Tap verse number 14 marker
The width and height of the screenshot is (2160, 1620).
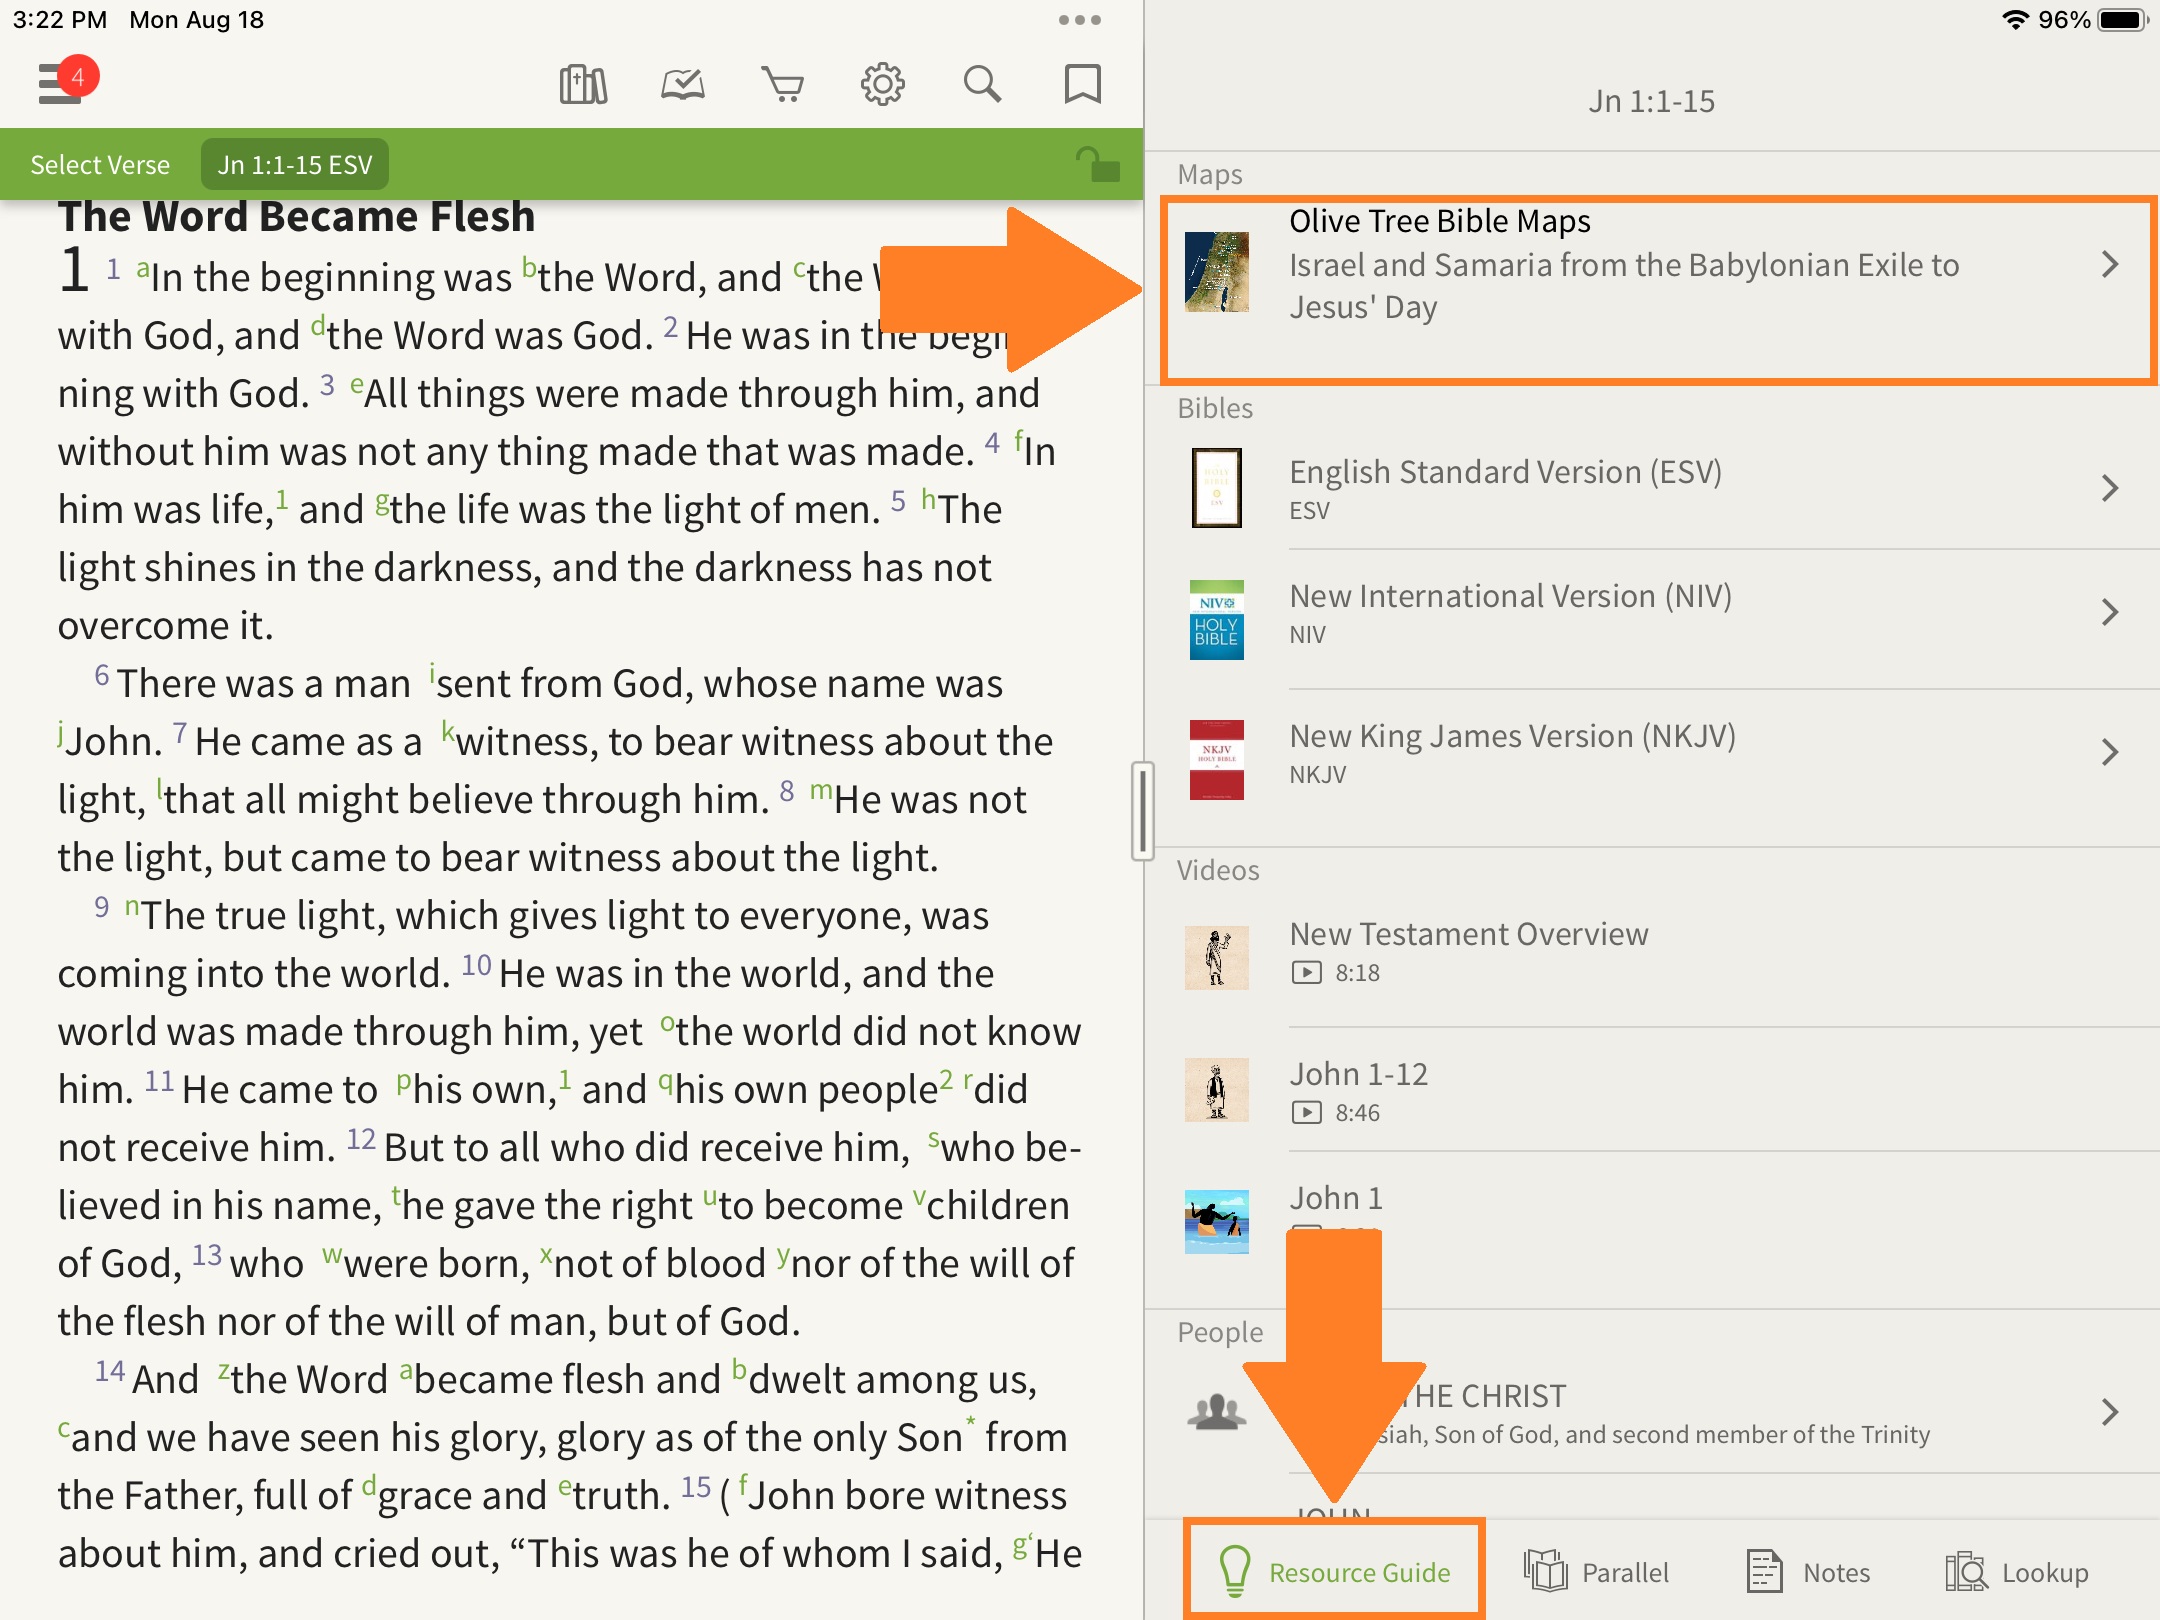(110, 1370)
